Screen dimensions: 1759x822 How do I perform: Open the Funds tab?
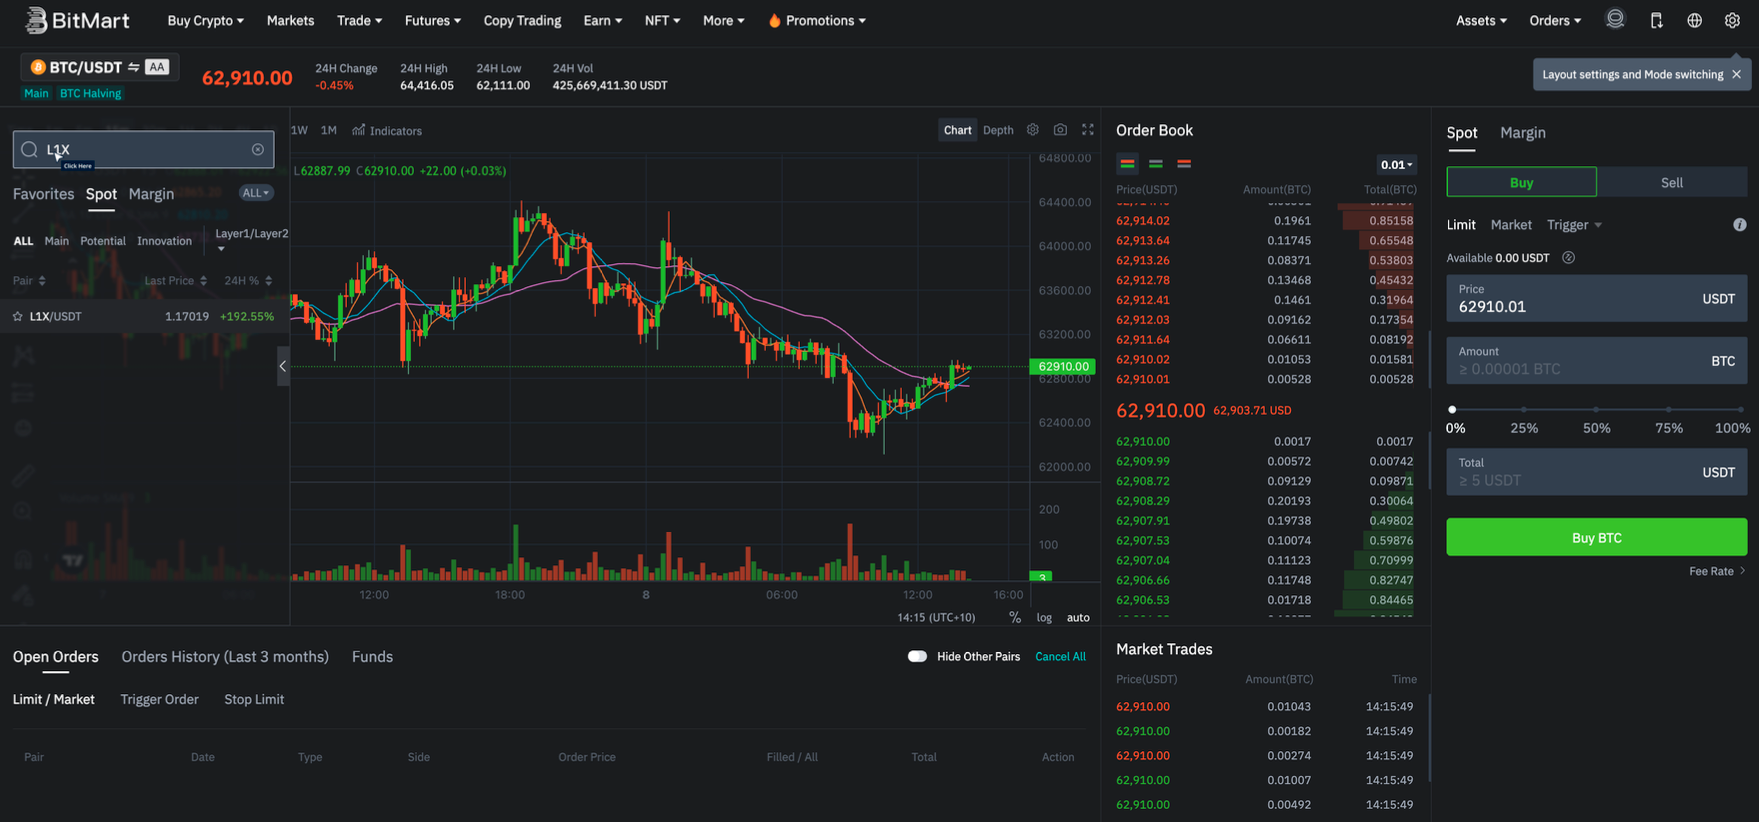372,657
